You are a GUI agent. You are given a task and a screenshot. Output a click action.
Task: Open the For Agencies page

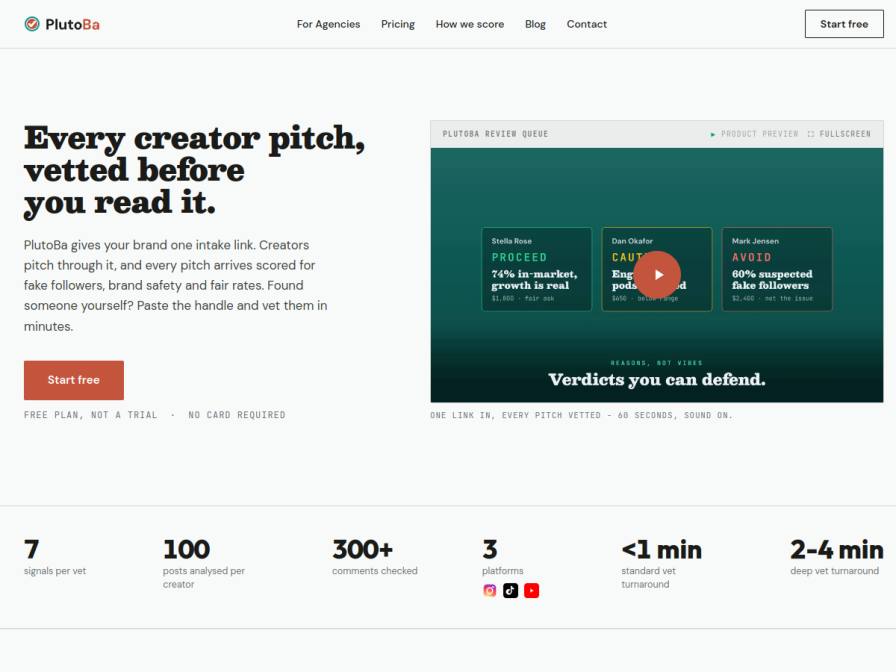[x=328, y=24]
